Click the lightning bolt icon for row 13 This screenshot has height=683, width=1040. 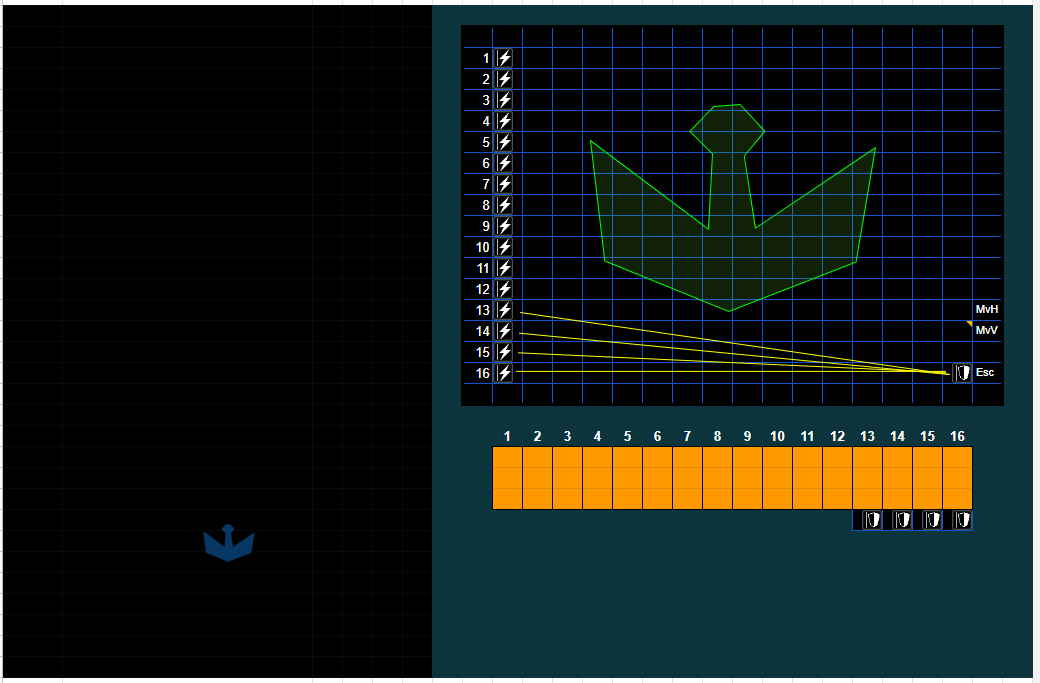click(504, 310)
